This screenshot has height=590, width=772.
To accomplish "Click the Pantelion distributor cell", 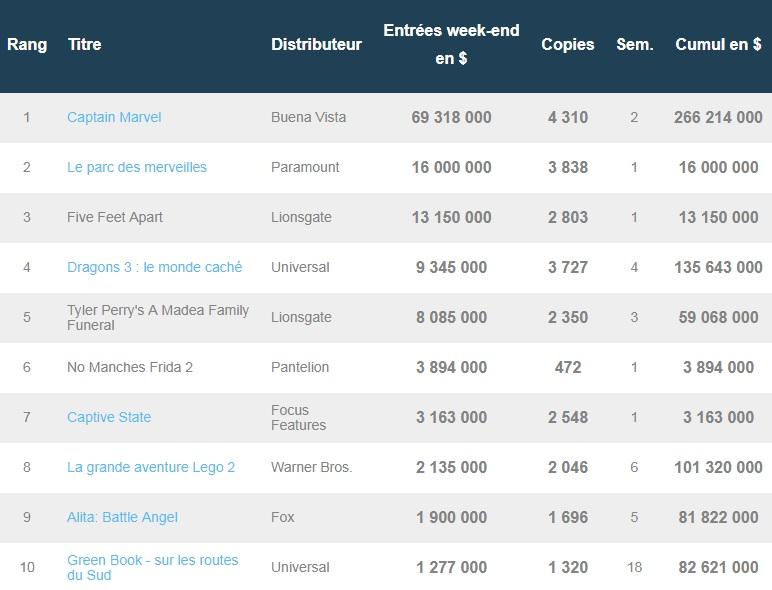I will click(x=300, y=367).
